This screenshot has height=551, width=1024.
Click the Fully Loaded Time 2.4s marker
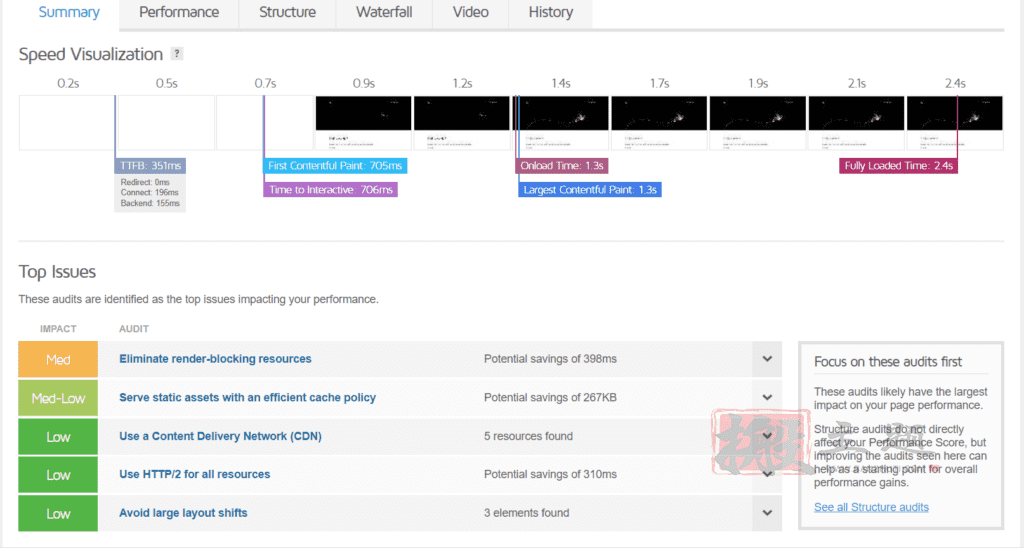899,166
